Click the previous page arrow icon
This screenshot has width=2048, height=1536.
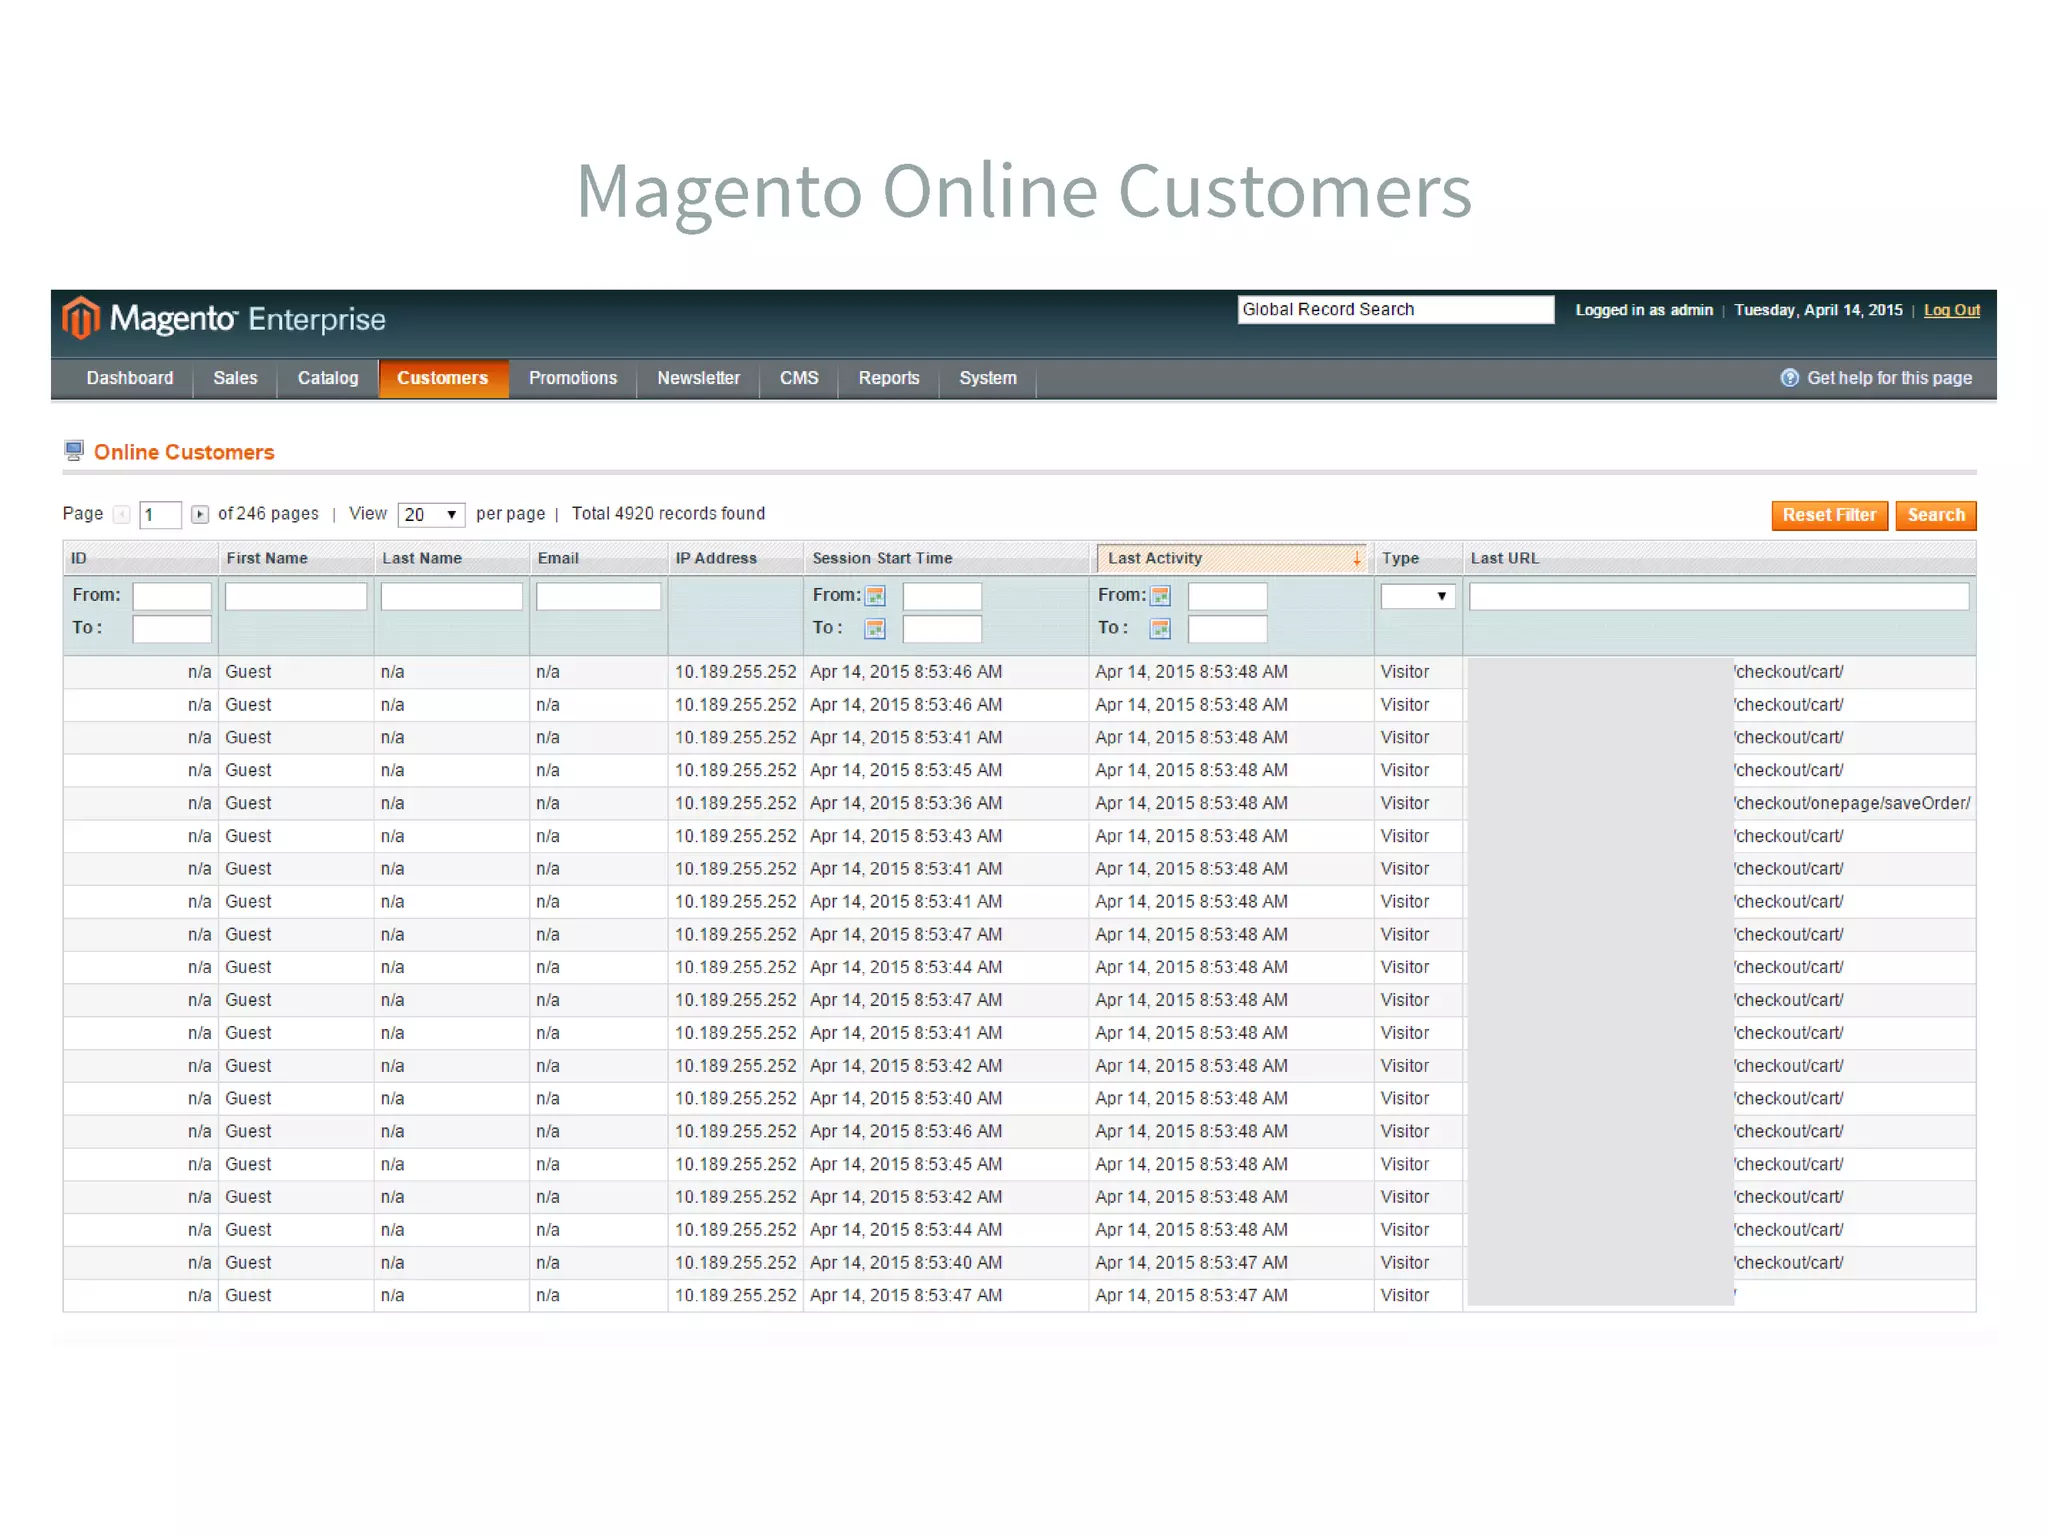(122, 514)
